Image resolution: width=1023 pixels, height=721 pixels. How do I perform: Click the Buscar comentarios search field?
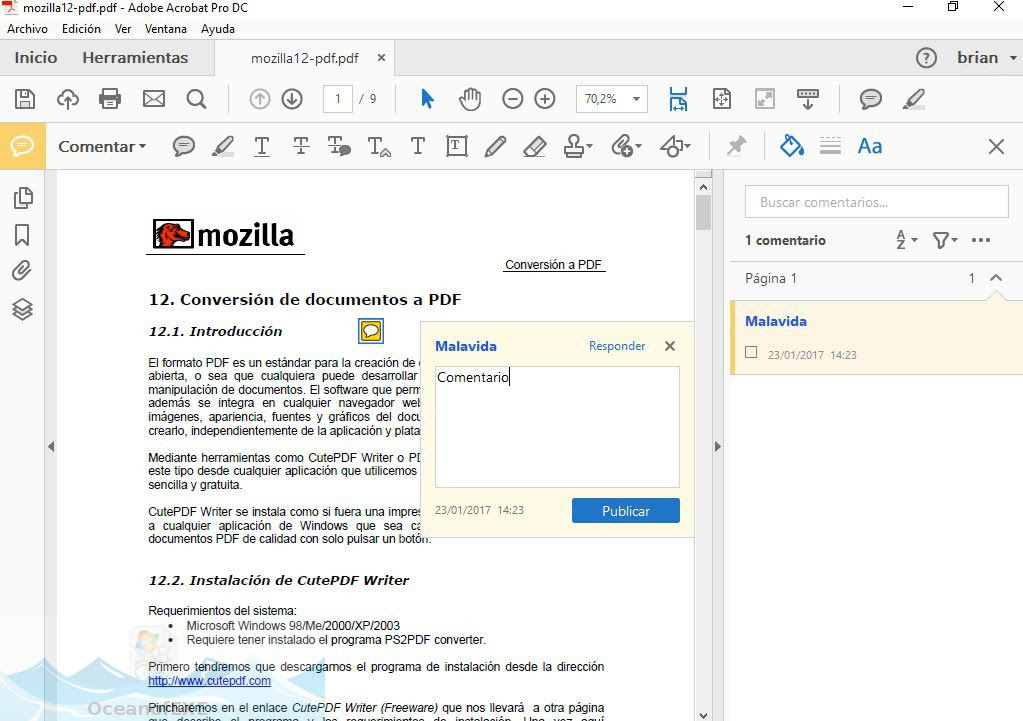pyautogui.click(x=876, y=202)
